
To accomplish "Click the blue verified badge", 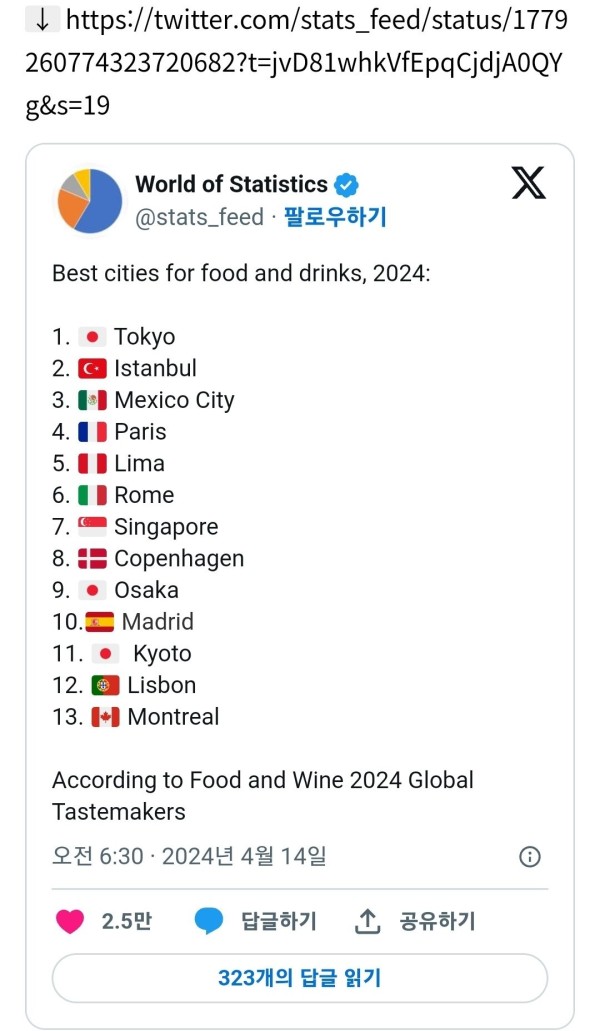I will (346, 185).
